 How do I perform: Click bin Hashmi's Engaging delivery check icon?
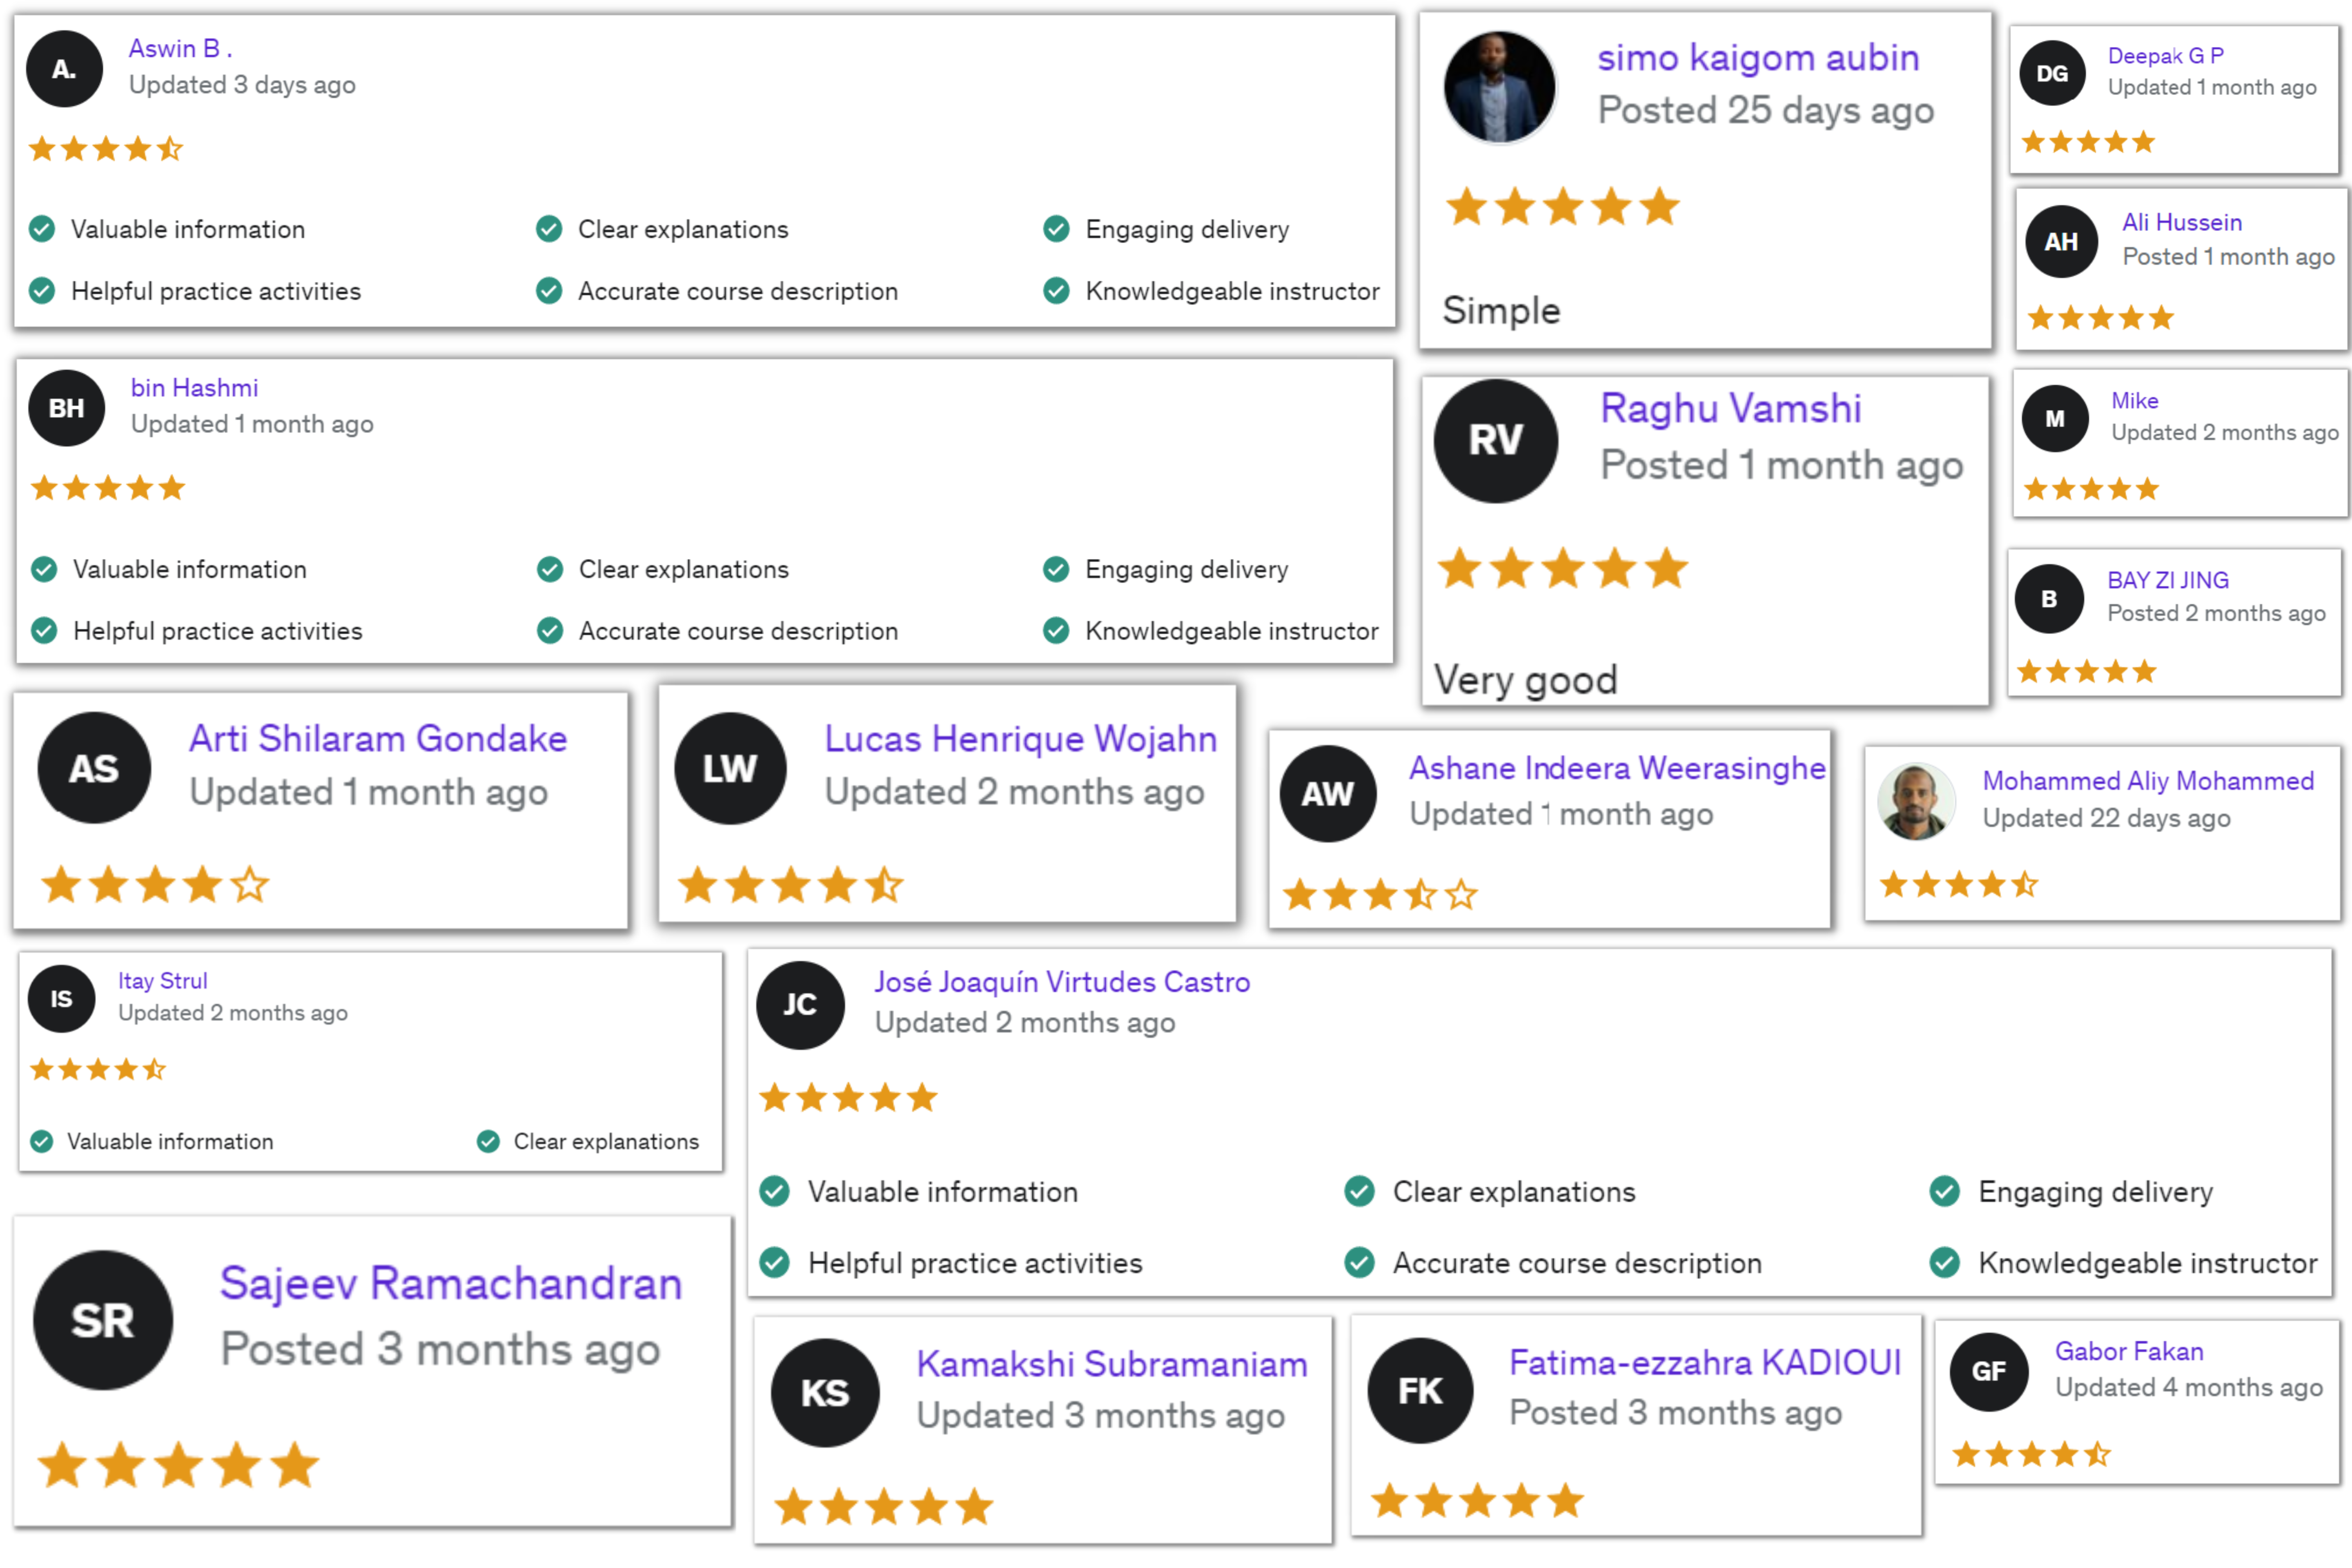pos(1056,569)
